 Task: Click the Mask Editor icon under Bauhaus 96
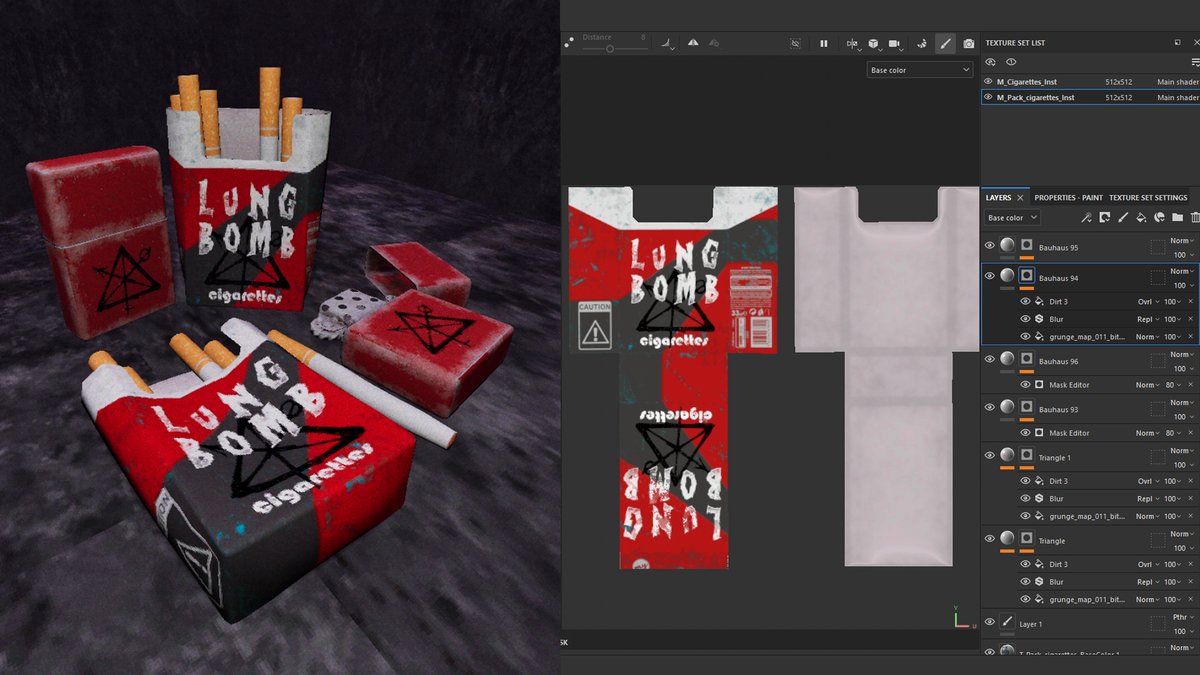click(x=1040, y=384)
